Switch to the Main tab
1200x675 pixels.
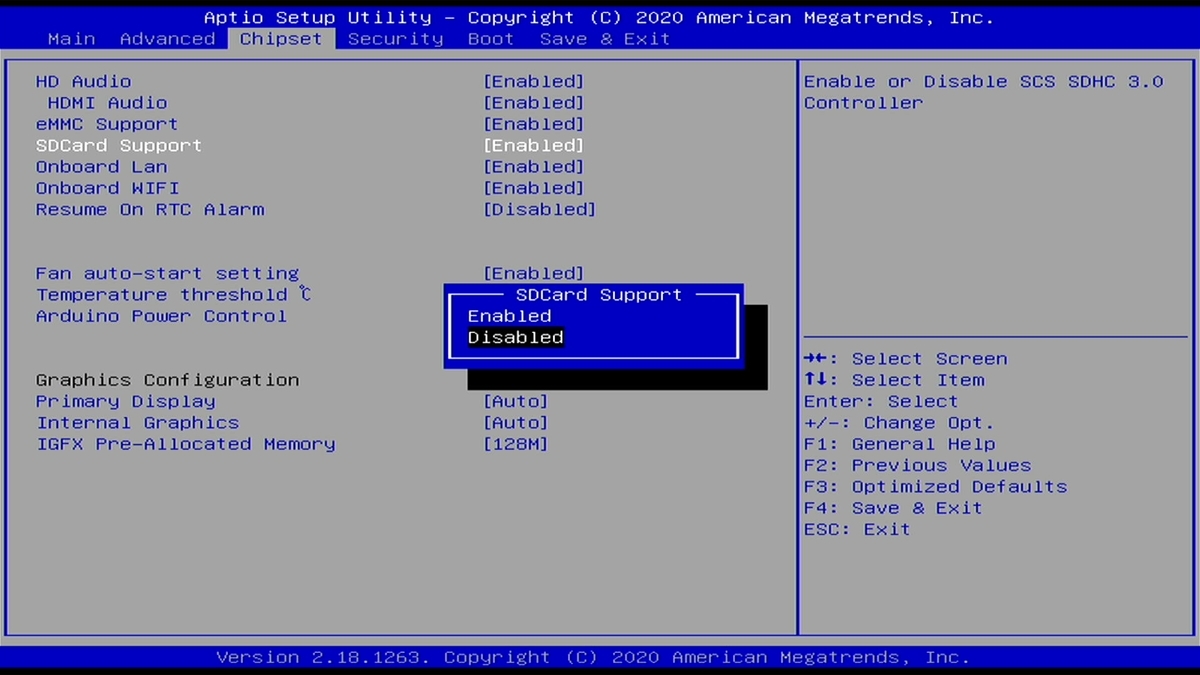pyautogui.click(x=71, y=38)
